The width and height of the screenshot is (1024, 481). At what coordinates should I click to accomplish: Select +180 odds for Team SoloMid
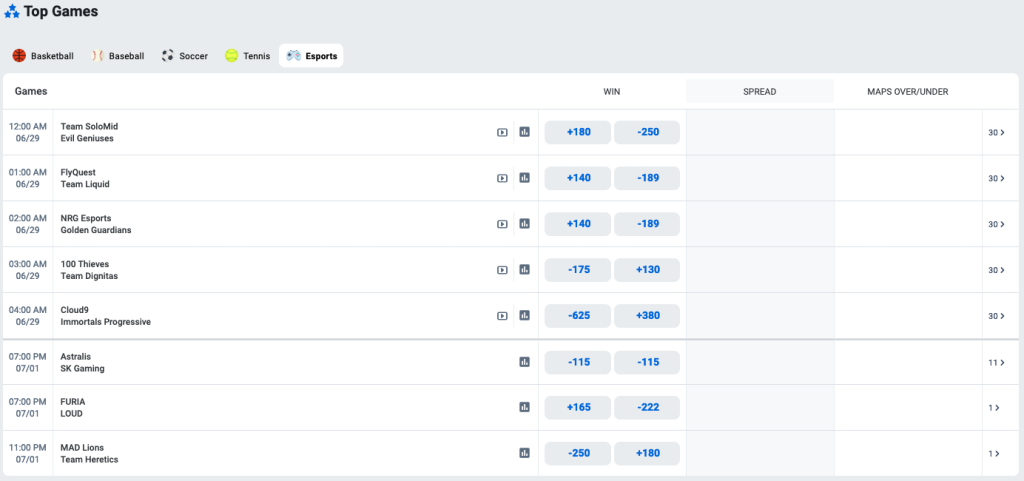(x=578, y=132)
